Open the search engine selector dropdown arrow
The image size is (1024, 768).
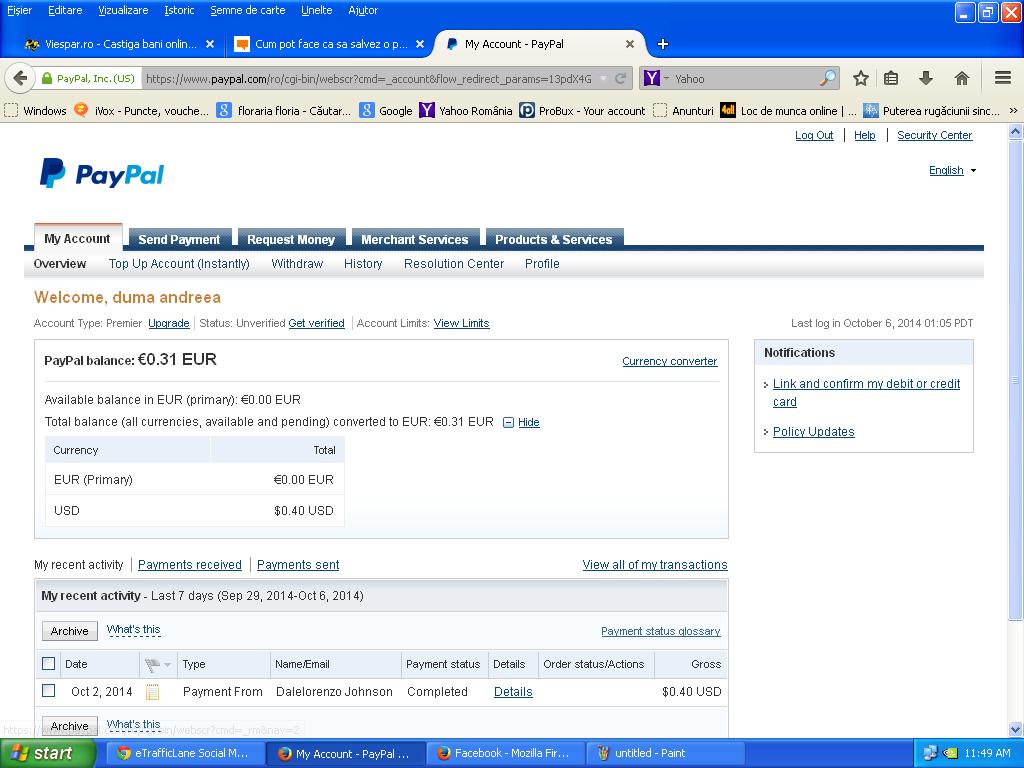coord(667,78)
